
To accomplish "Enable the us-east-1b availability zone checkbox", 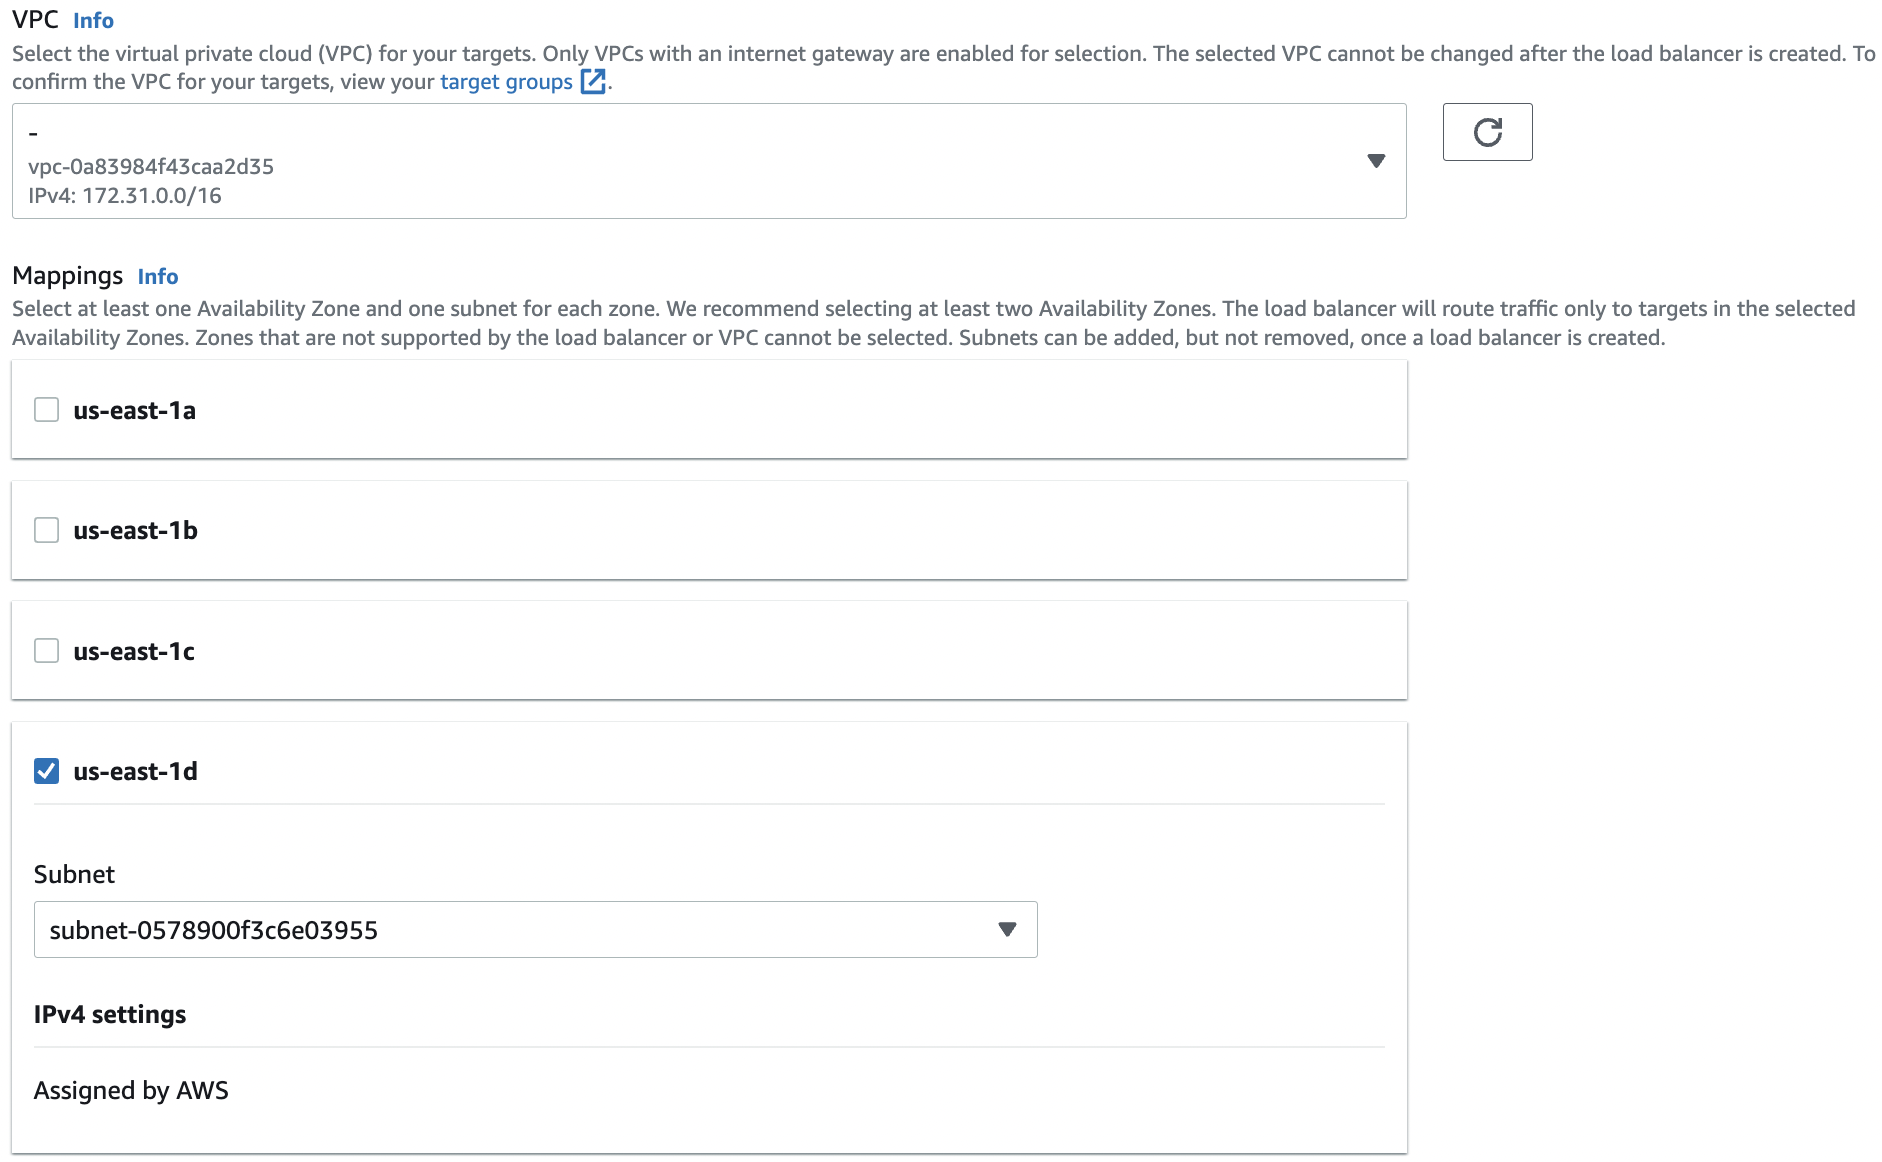I will pos(47,530).
